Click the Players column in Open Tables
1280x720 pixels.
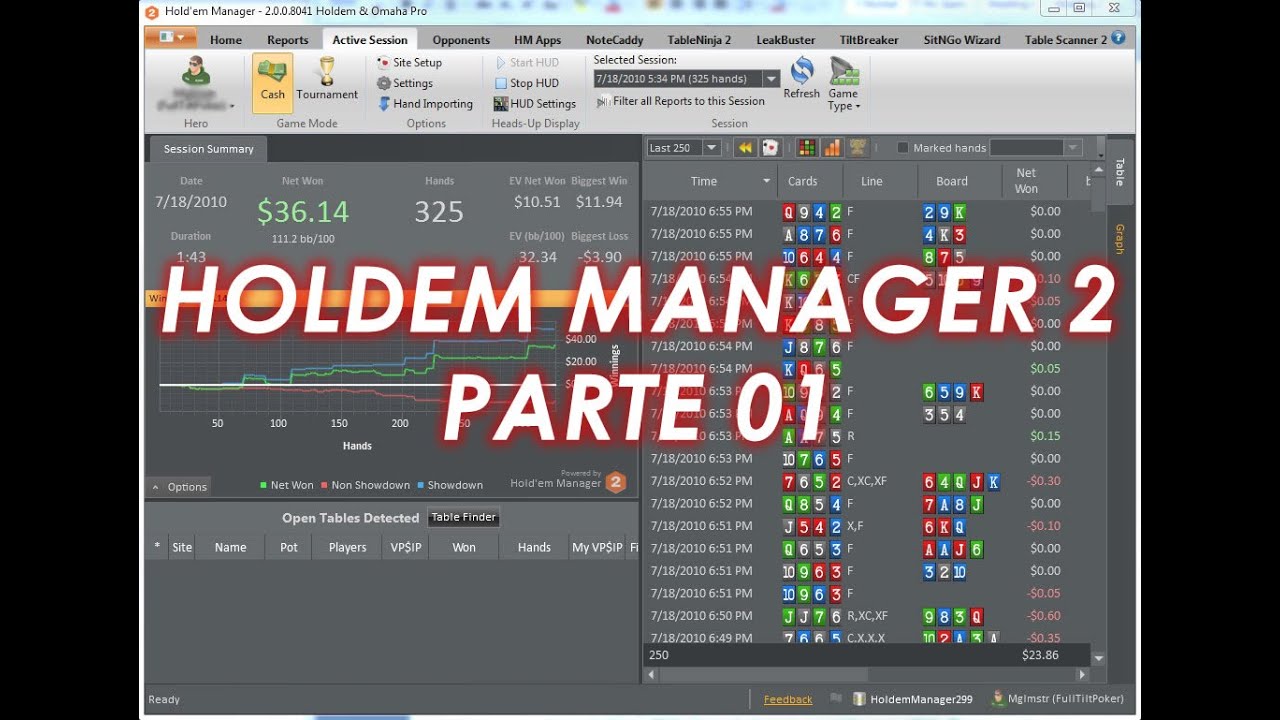(347, 547)
